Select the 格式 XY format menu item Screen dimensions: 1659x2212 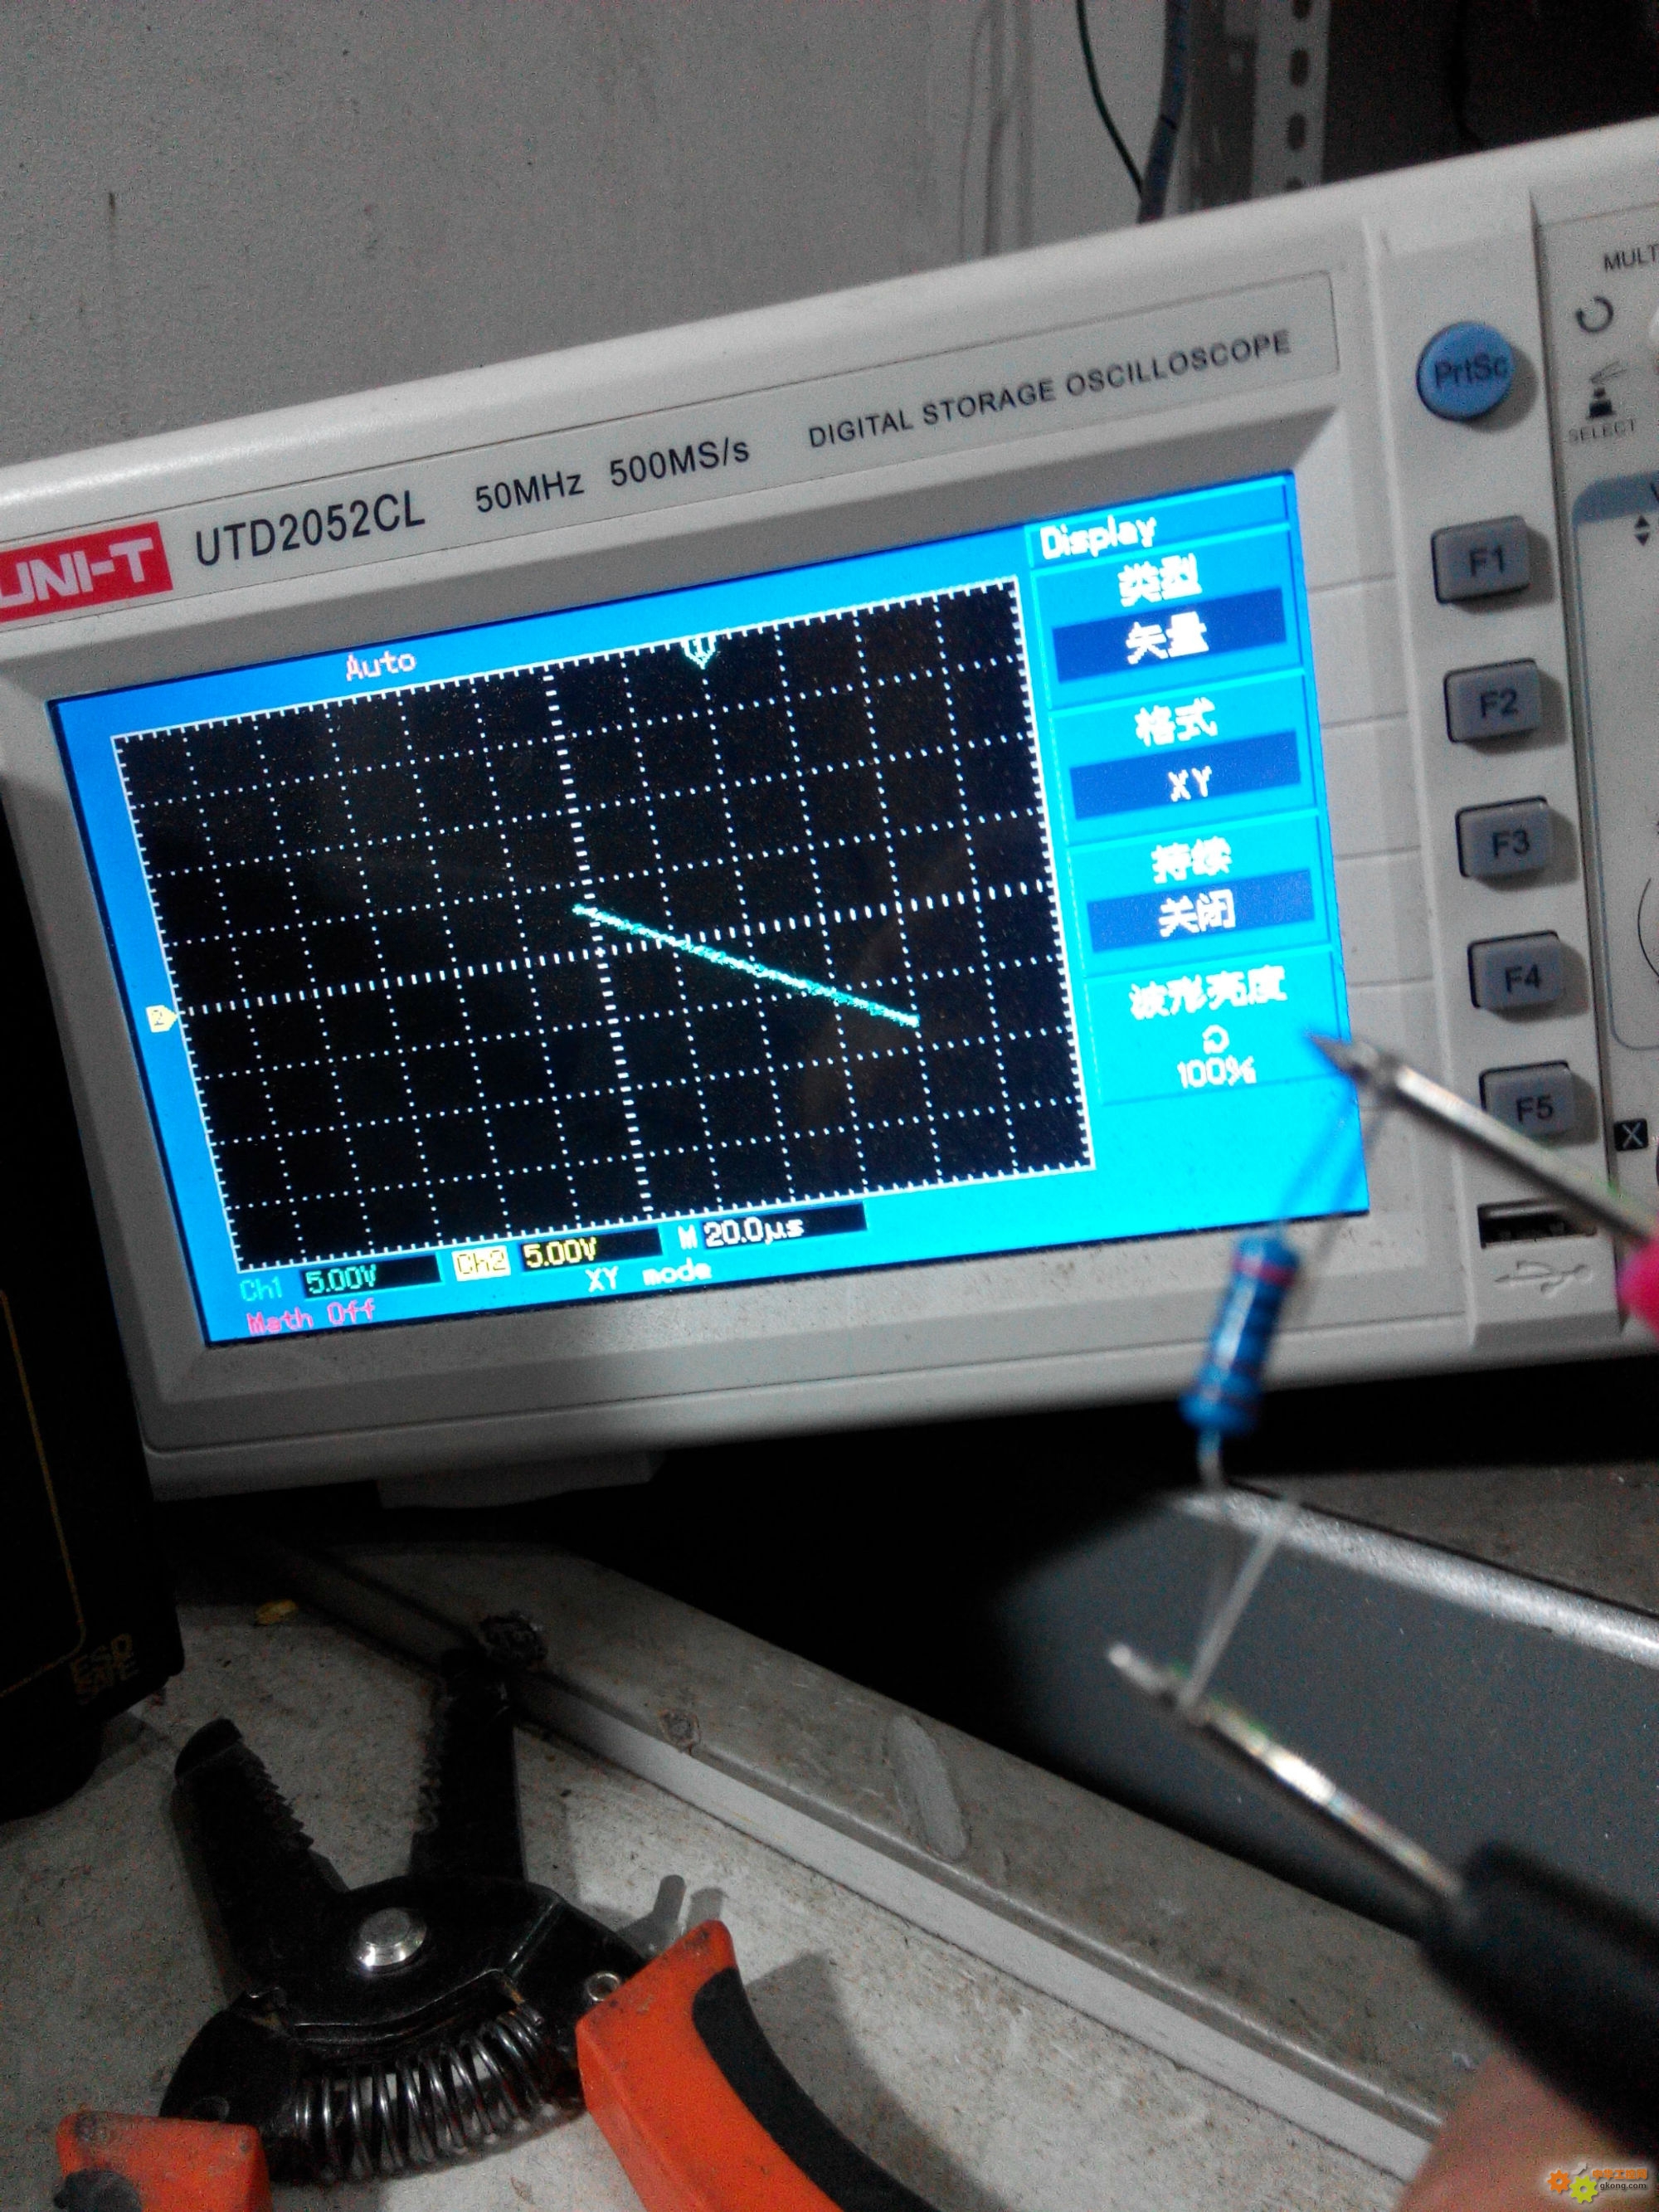(1182, 755)
